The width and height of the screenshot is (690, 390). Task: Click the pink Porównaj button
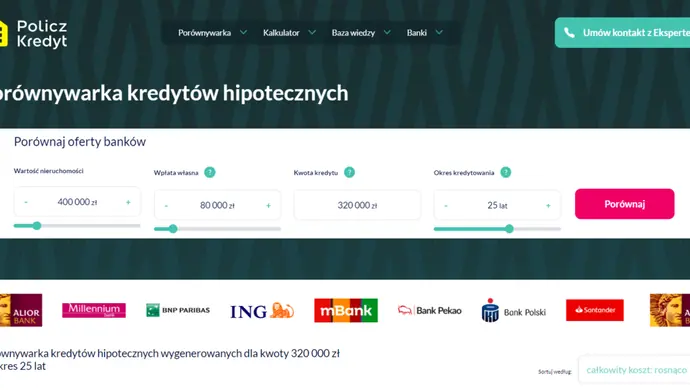point(624,204)
